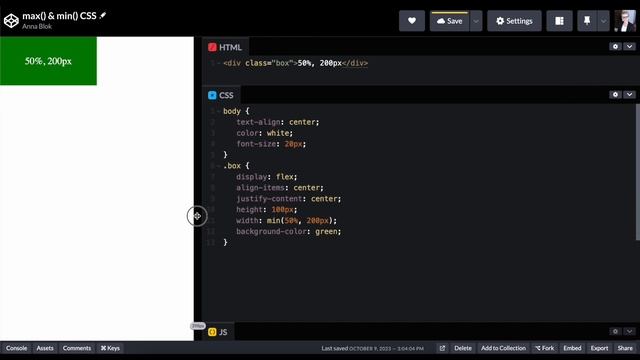Click the justify-content: center line
Screen dimensions: 640x360
pyautogui.click(x=289, y=199)
